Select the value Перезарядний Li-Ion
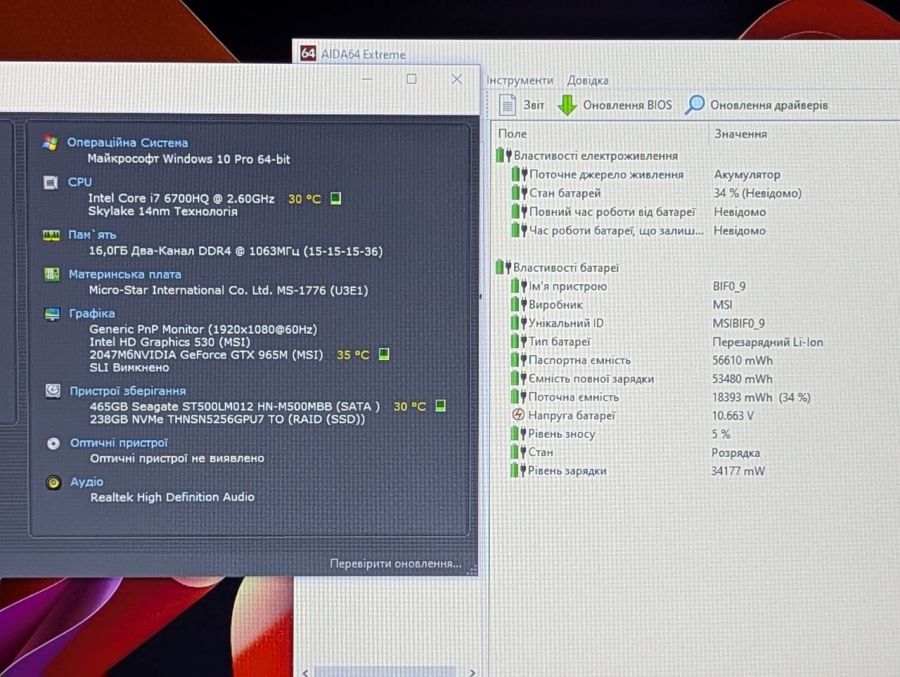This screenshot has height=677, width=900. click(x=767, y=342)
